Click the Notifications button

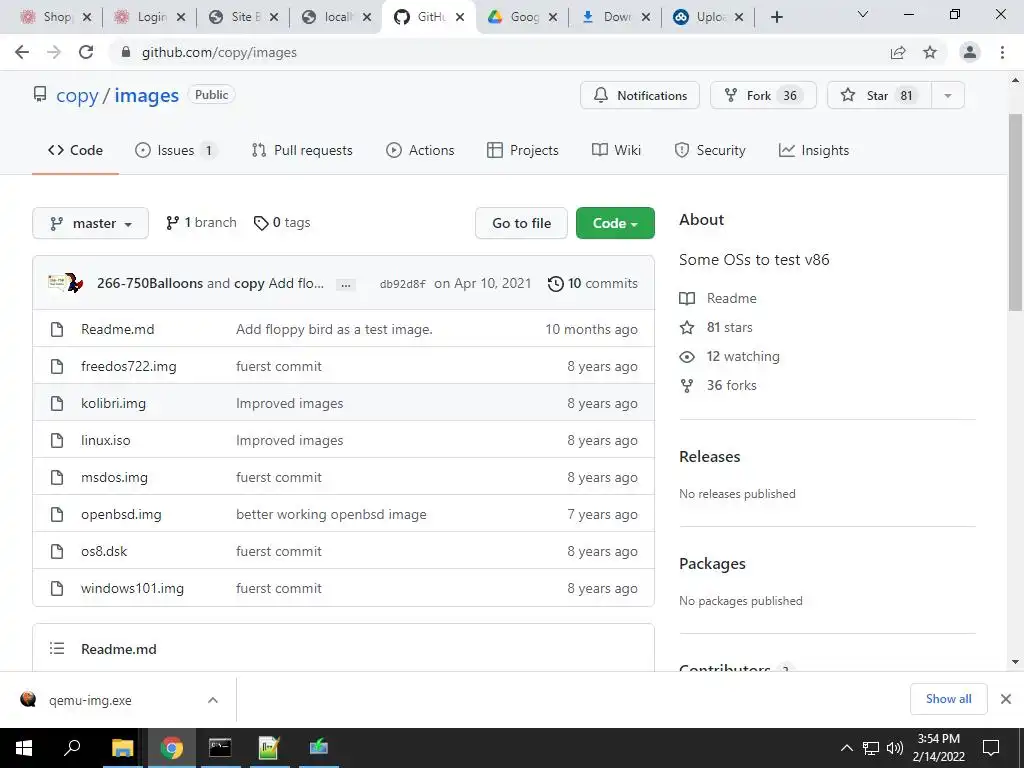point(639,95)
